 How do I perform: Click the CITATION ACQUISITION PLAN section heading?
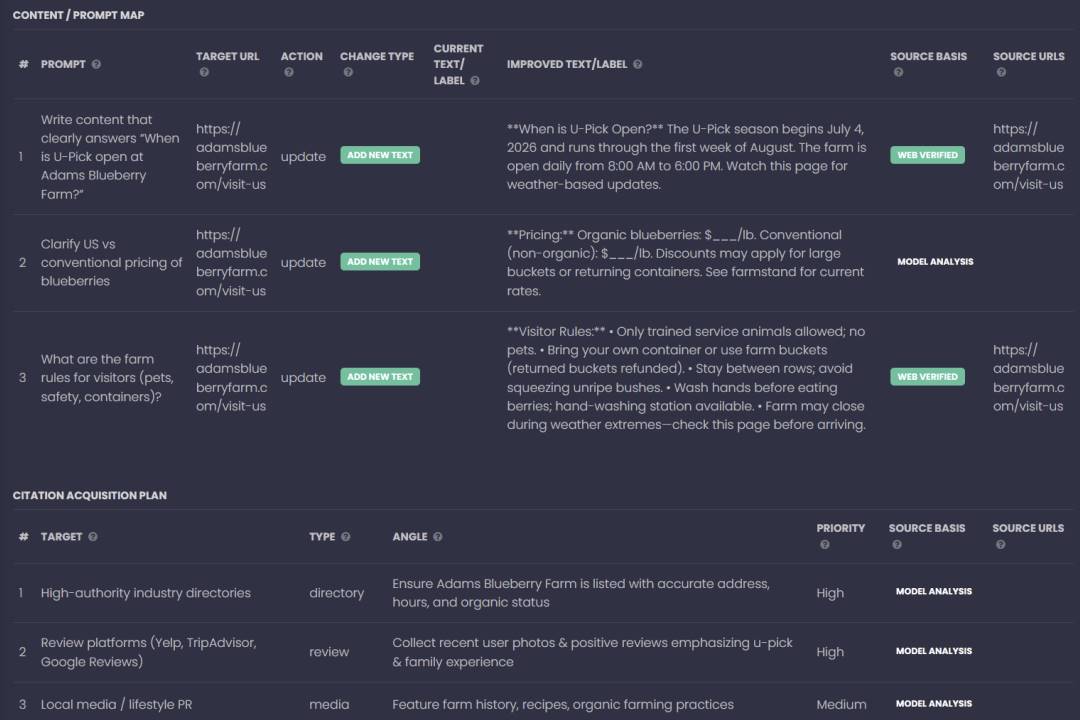[x=90, y=496]
